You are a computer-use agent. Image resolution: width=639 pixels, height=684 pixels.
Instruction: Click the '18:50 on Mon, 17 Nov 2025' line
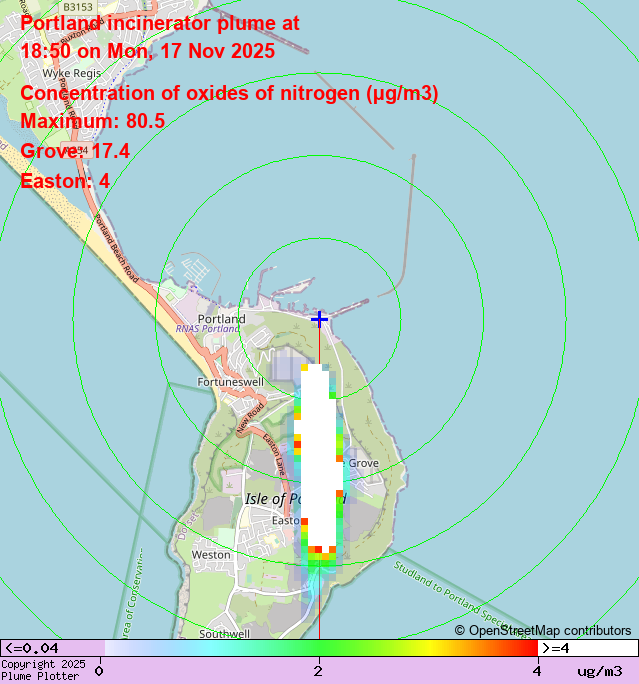click(x=147, y=51)
